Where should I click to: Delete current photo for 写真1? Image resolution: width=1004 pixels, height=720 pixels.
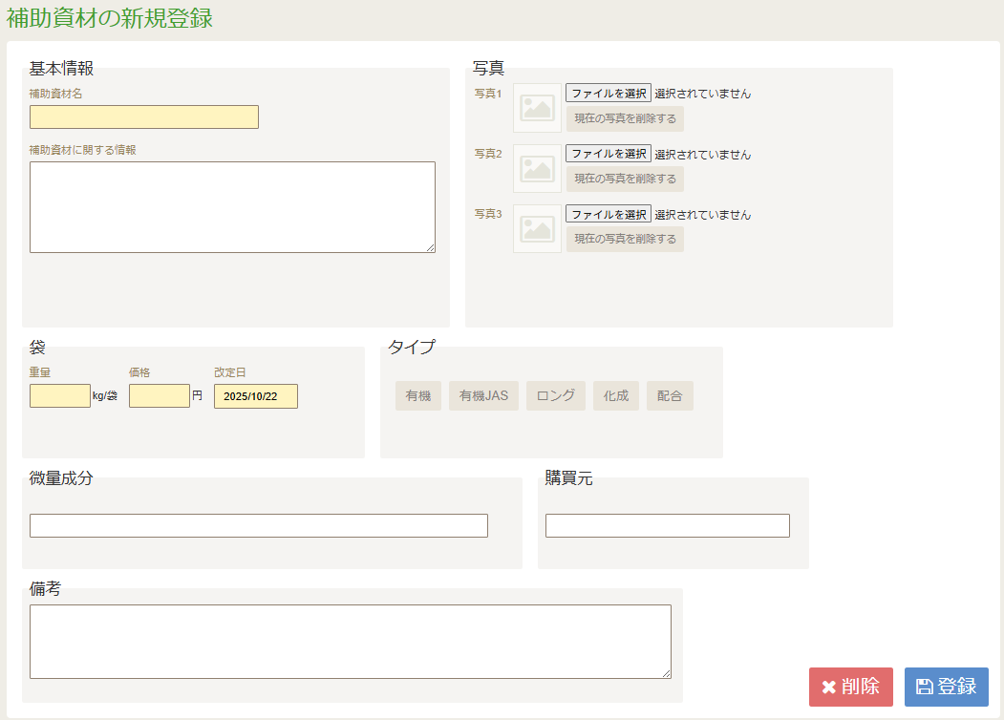(x=625, y=119)
